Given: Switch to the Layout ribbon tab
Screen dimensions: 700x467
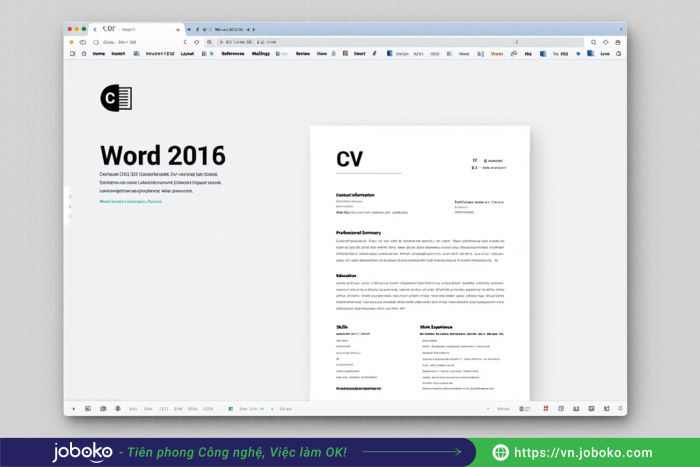Looking at the screenshot, I should (x=187, y=54).
